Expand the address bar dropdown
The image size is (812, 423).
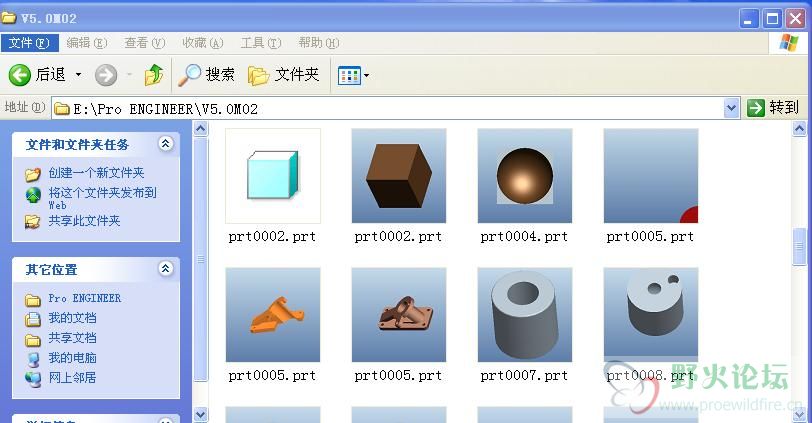[731, 109]
